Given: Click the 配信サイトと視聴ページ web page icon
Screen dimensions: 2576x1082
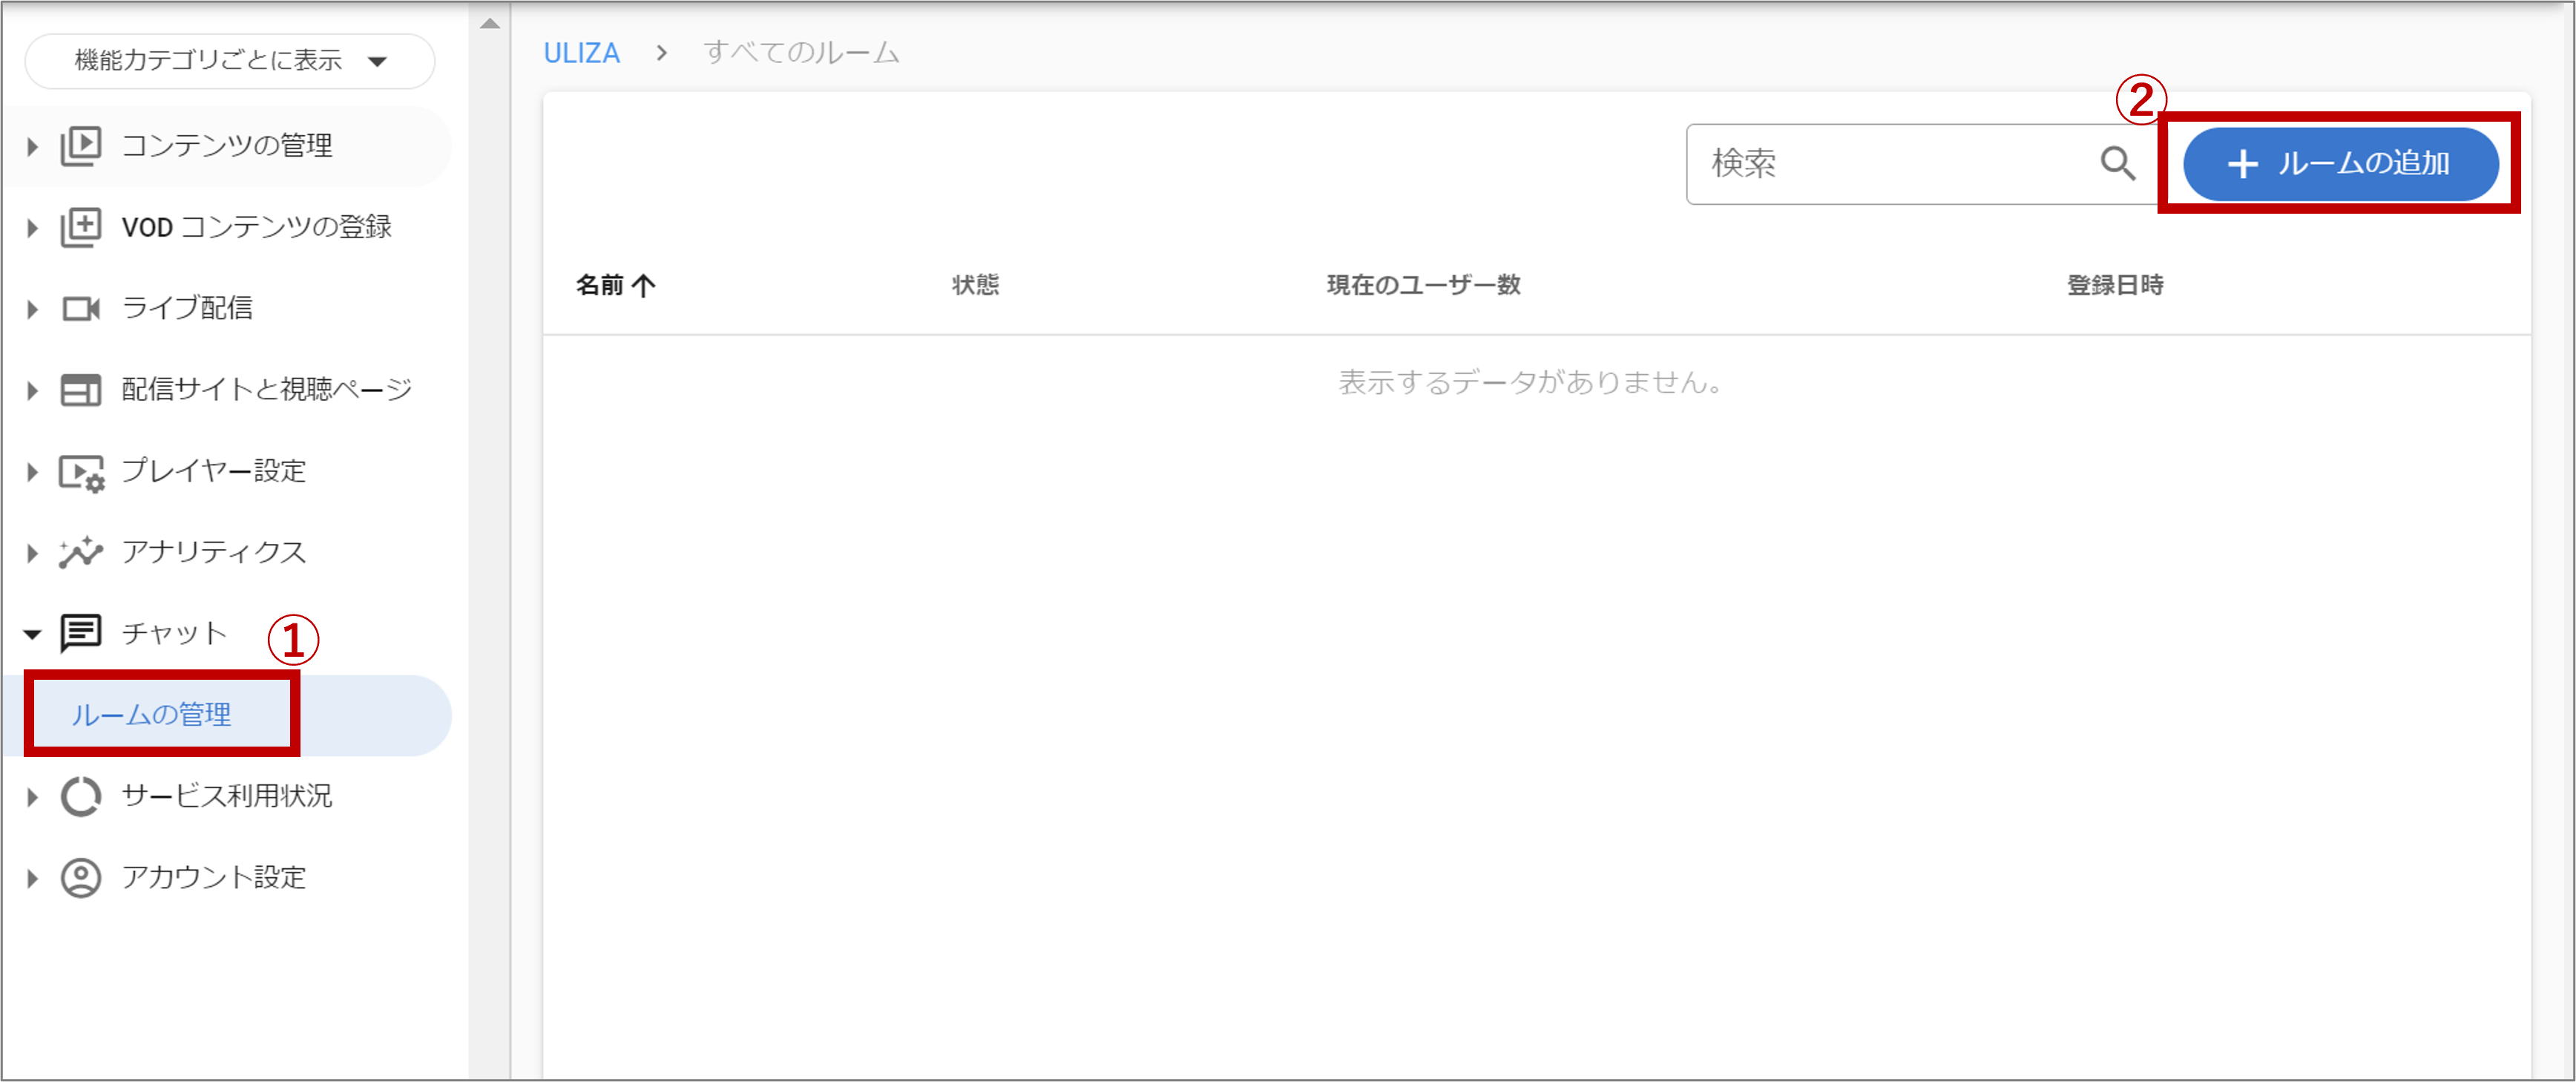Looking at the screenshot, I should click(80, 390).
